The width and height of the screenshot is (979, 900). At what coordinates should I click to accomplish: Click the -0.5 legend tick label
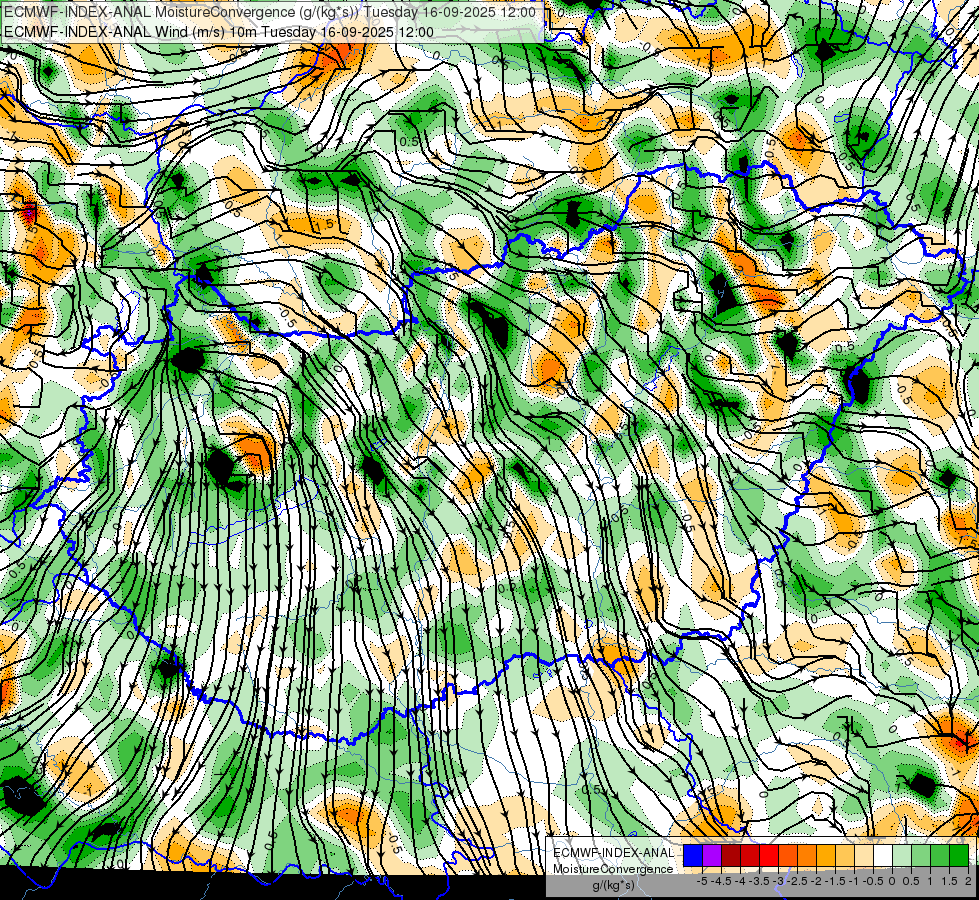tap(873, 881)
